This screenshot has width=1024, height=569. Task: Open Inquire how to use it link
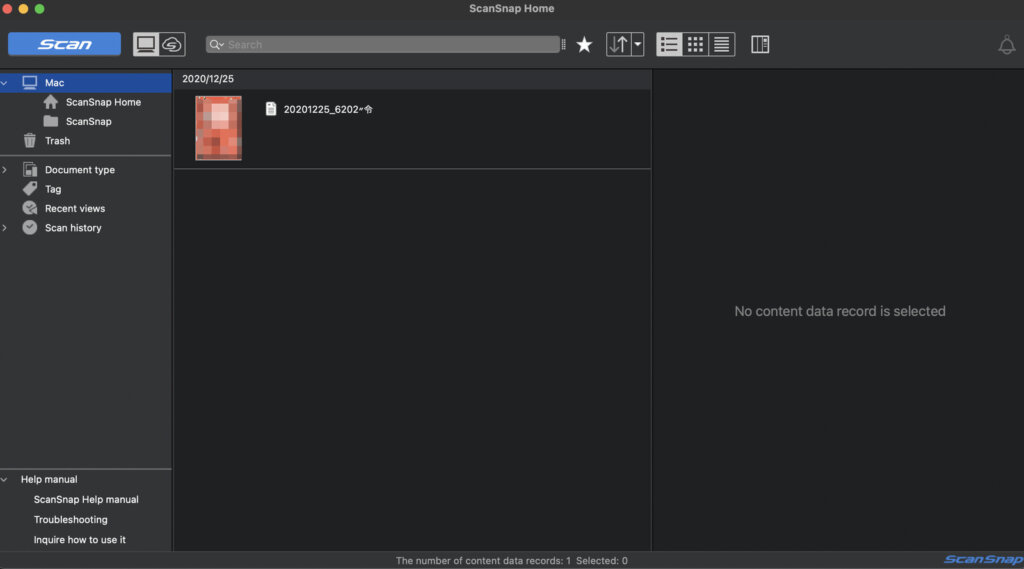click(80, 540)
